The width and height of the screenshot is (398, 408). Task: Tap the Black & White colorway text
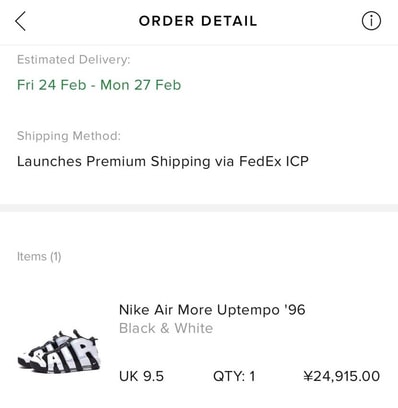[166, 328]
